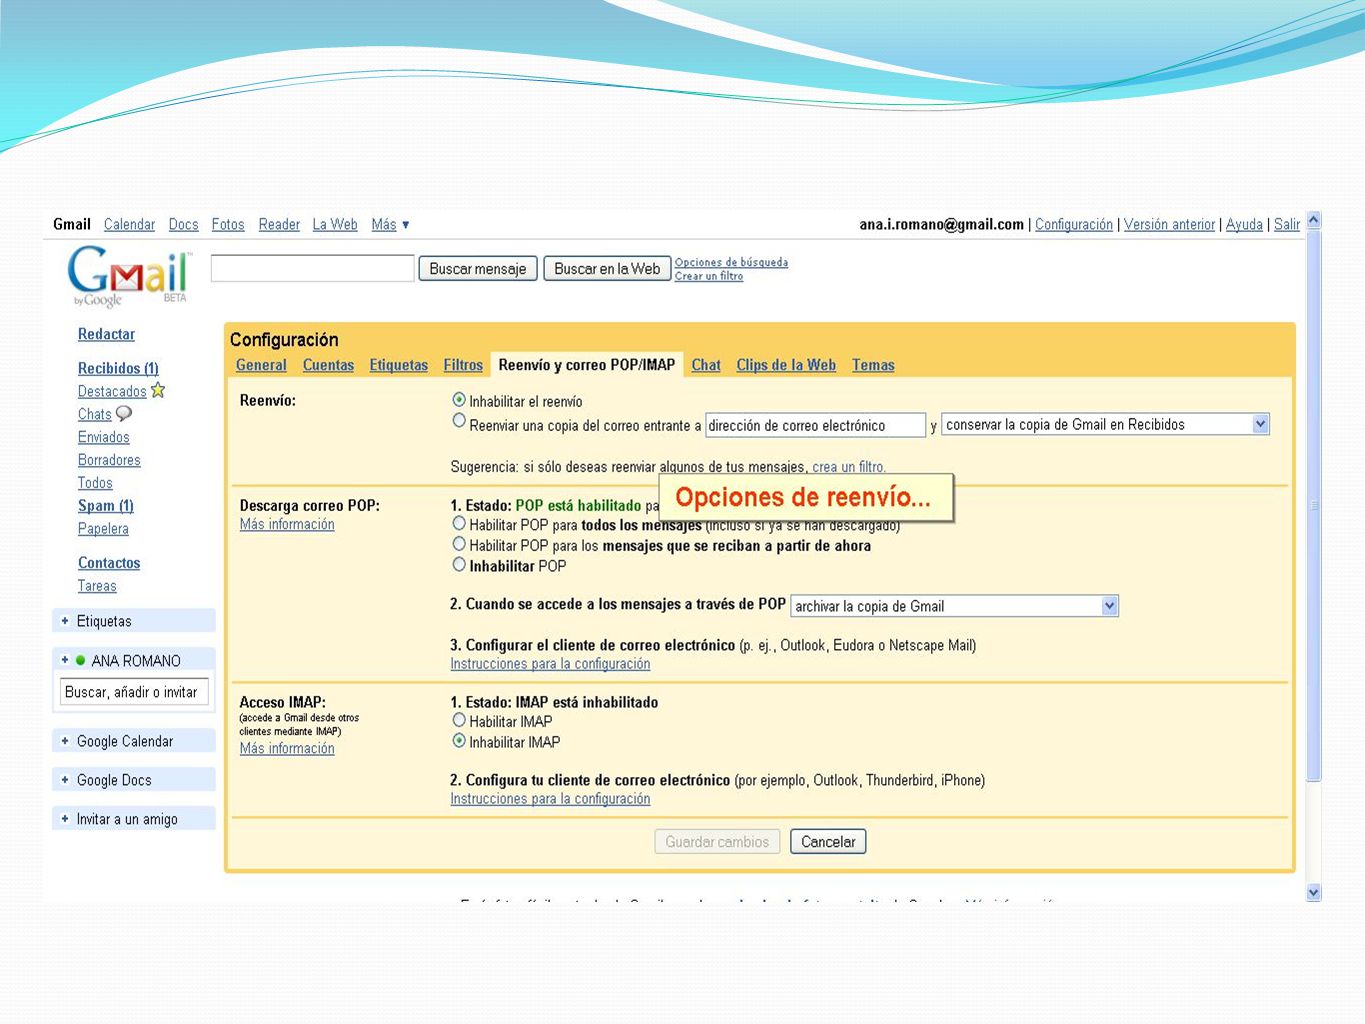Click the Gmail logo
Screen dimensions: 1365x1024
[128, 276]
